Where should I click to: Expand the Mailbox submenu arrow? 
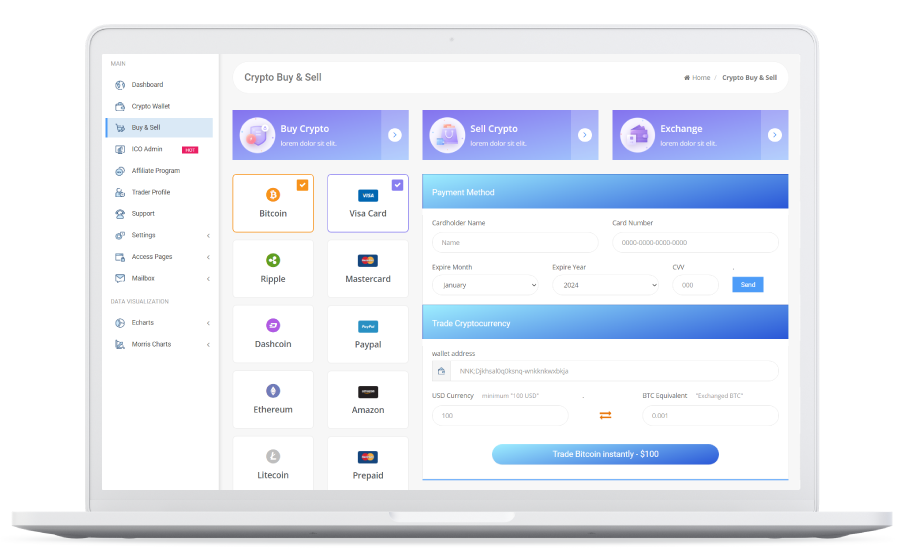pyautogui.click(x=208, y=279)
